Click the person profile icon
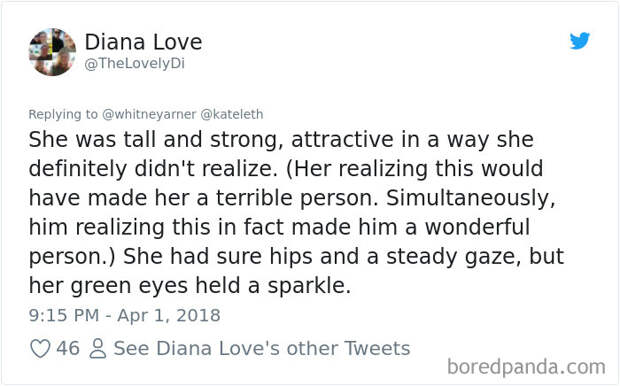 [x=97, y=349]
